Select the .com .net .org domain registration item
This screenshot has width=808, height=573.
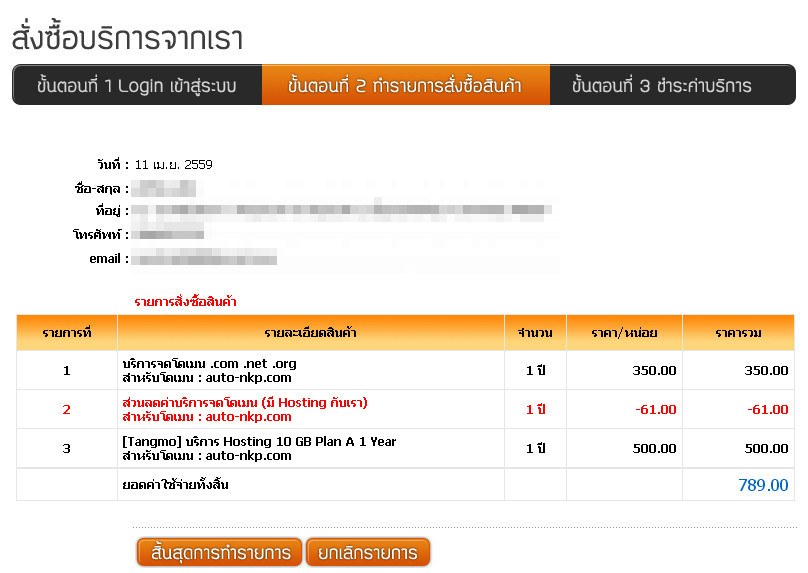[209, 364]
